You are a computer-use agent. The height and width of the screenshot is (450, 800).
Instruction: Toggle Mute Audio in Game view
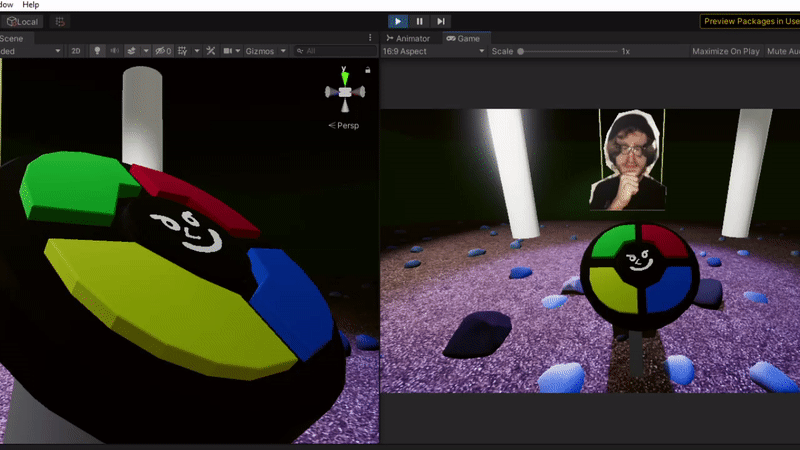click(783, 51)
